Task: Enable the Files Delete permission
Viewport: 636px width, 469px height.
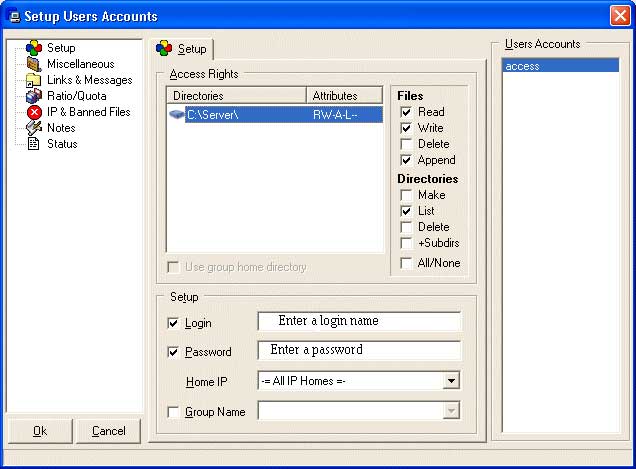Action: point(406,144)
